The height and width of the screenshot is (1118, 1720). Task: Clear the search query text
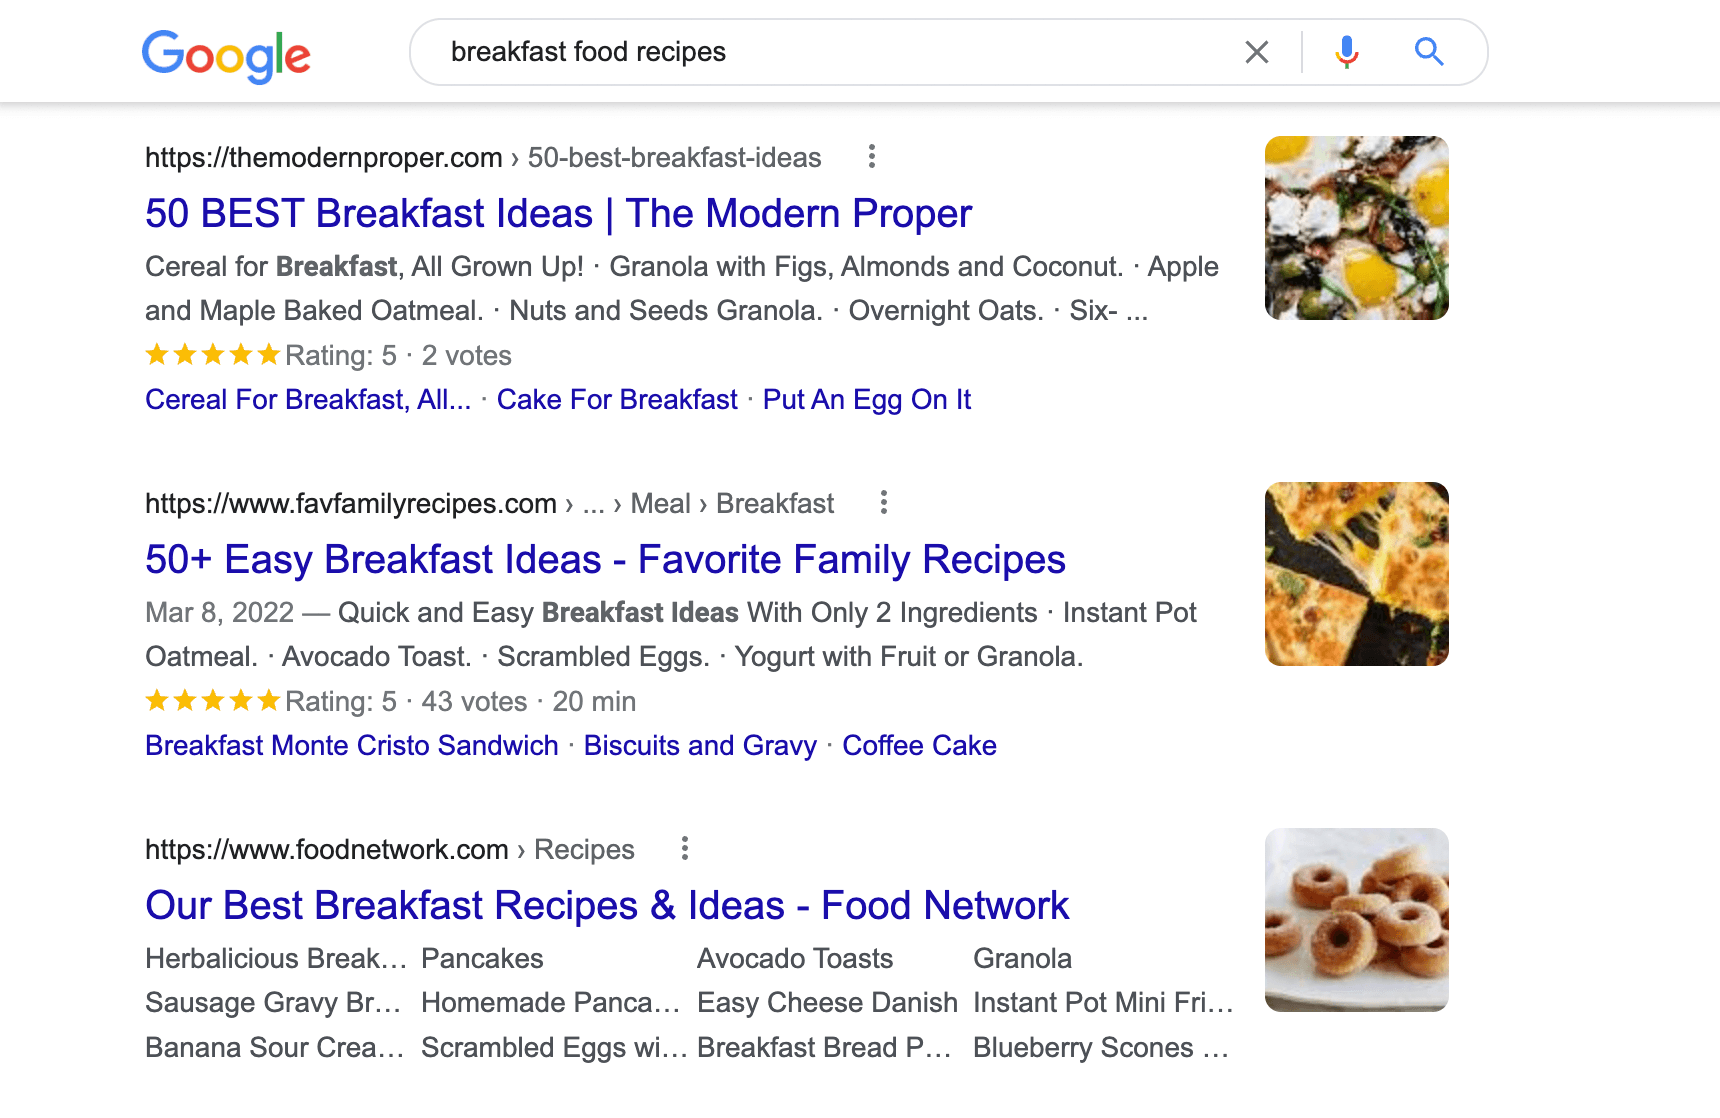pyautogui.click(x=1256, y=52)
